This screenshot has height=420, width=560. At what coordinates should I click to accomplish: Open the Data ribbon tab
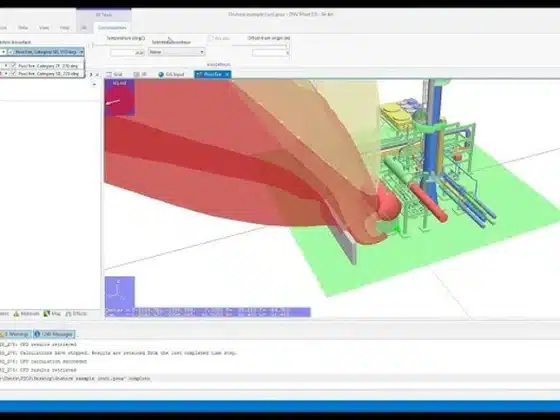[23, 28]
